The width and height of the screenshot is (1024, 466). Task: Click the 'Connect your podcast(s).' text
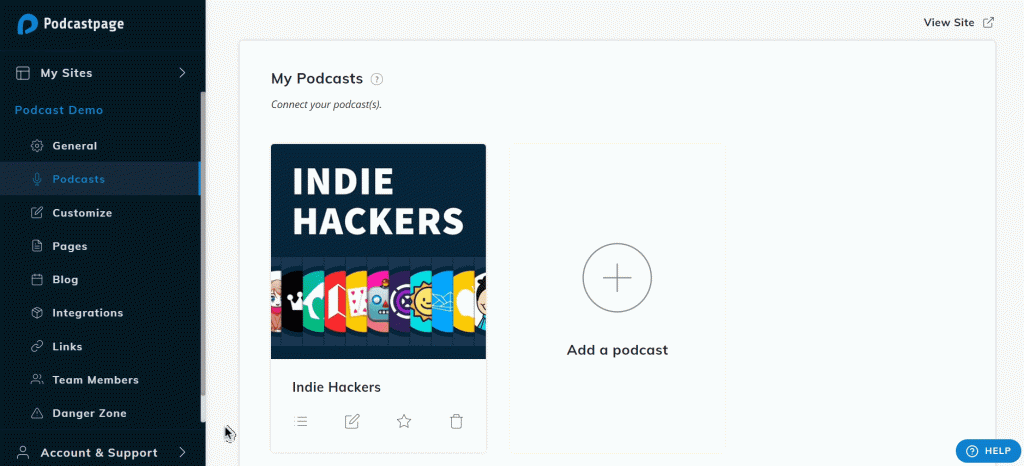pyautogui.click(x=326, y=104)
